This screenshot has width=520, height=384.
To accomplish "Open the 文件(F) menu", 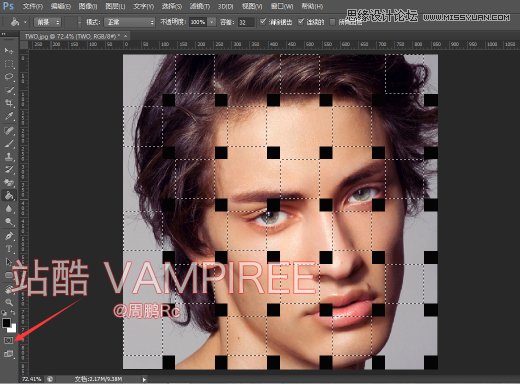I will click(x=33, y=6).
